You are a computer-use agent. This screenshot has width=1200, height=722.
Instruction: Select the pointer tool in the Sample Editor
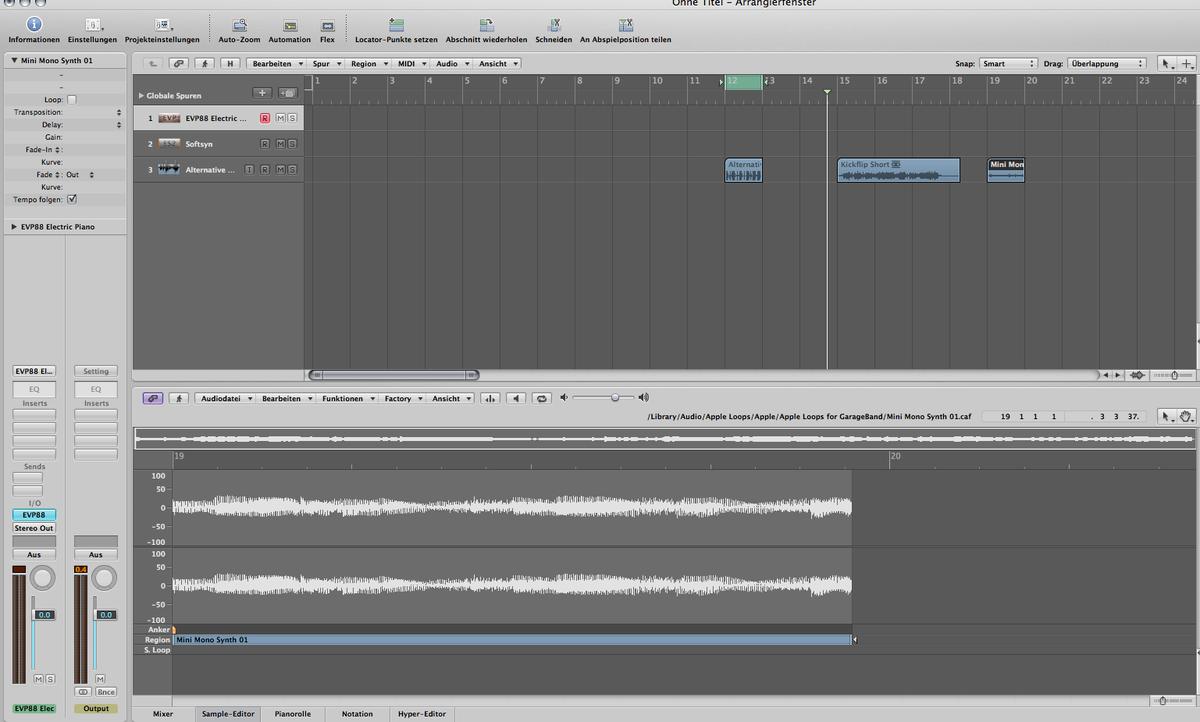pyautogui.click(x=1167, y=416)
